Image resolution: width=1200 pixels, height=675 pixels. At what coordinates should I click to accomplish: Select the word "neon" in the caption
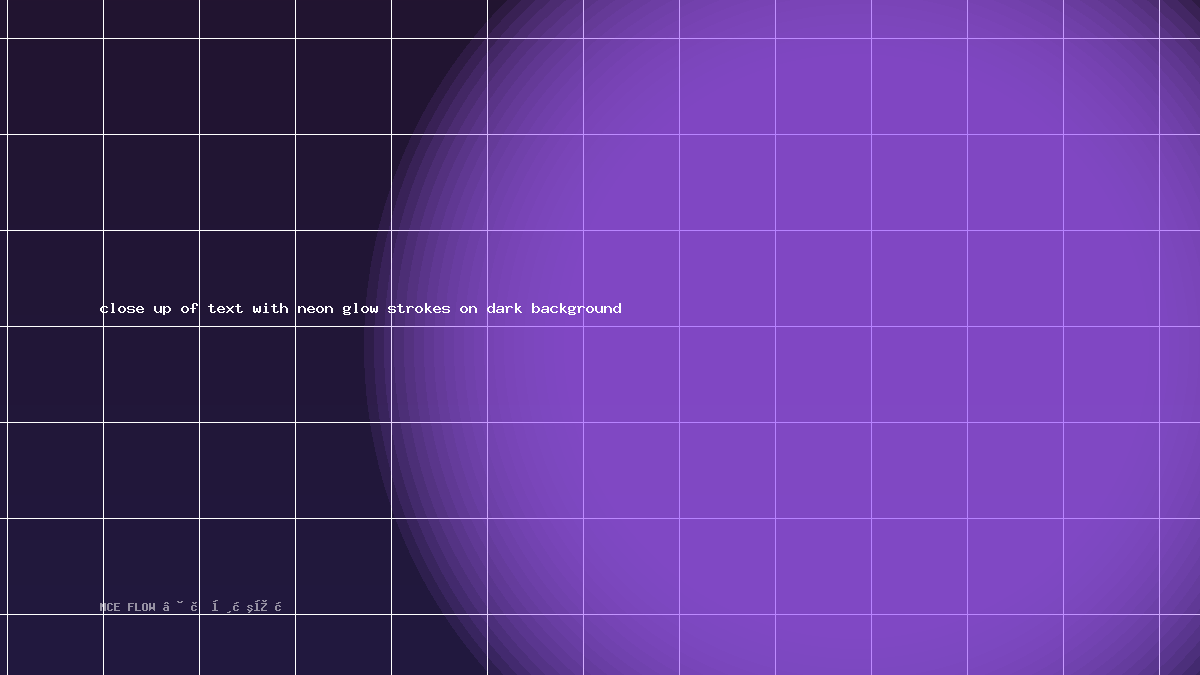click(x=315, y=308)
